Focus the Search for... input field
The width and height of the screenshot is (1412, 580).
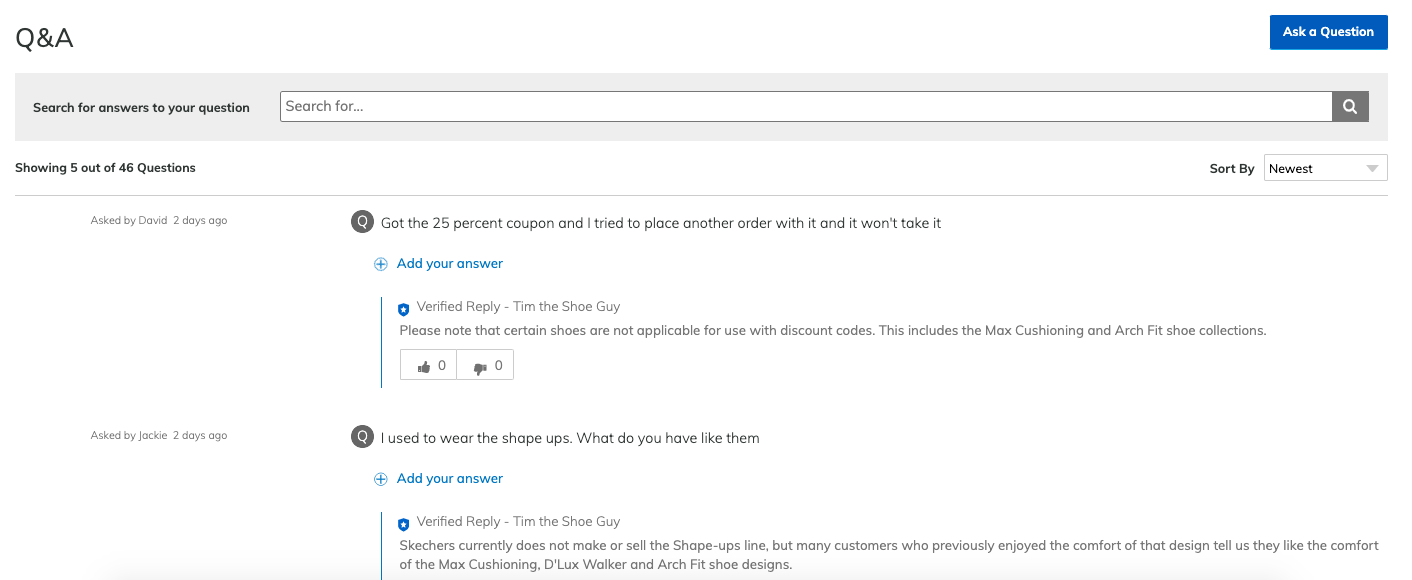[x=806, y=107]
